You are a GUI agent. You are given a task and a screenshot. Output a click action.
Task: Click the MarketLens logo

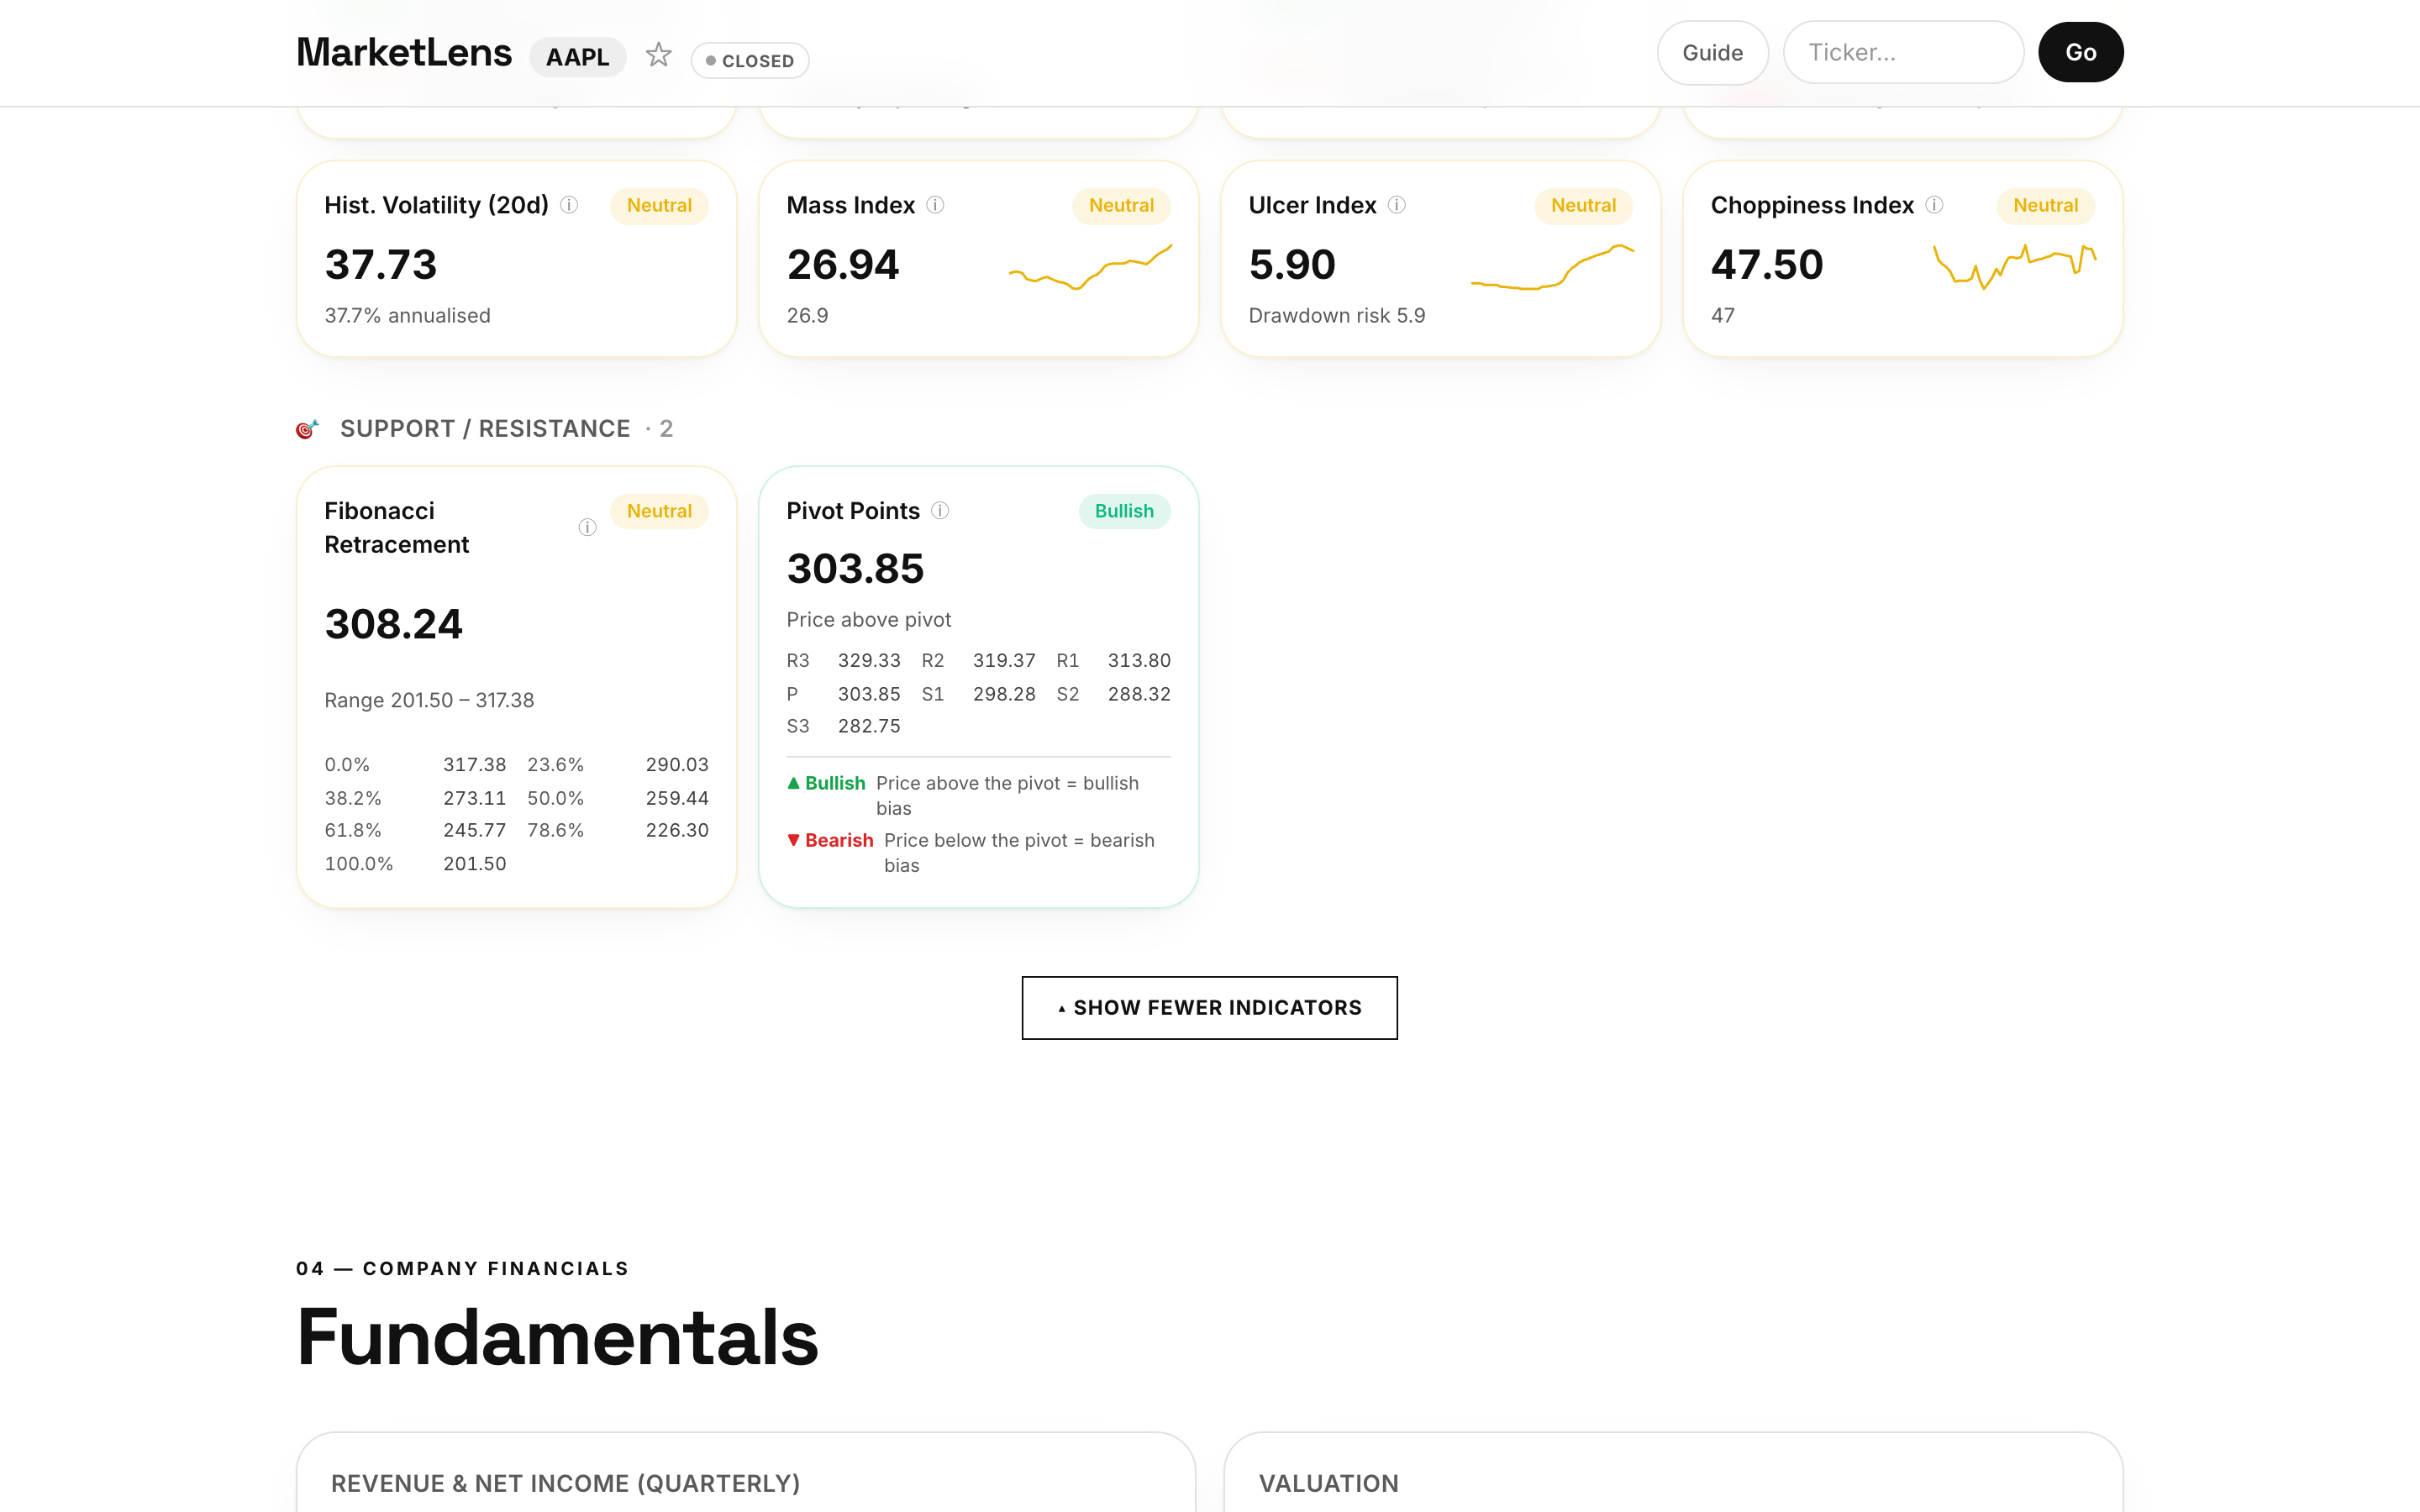pos(404,52)
